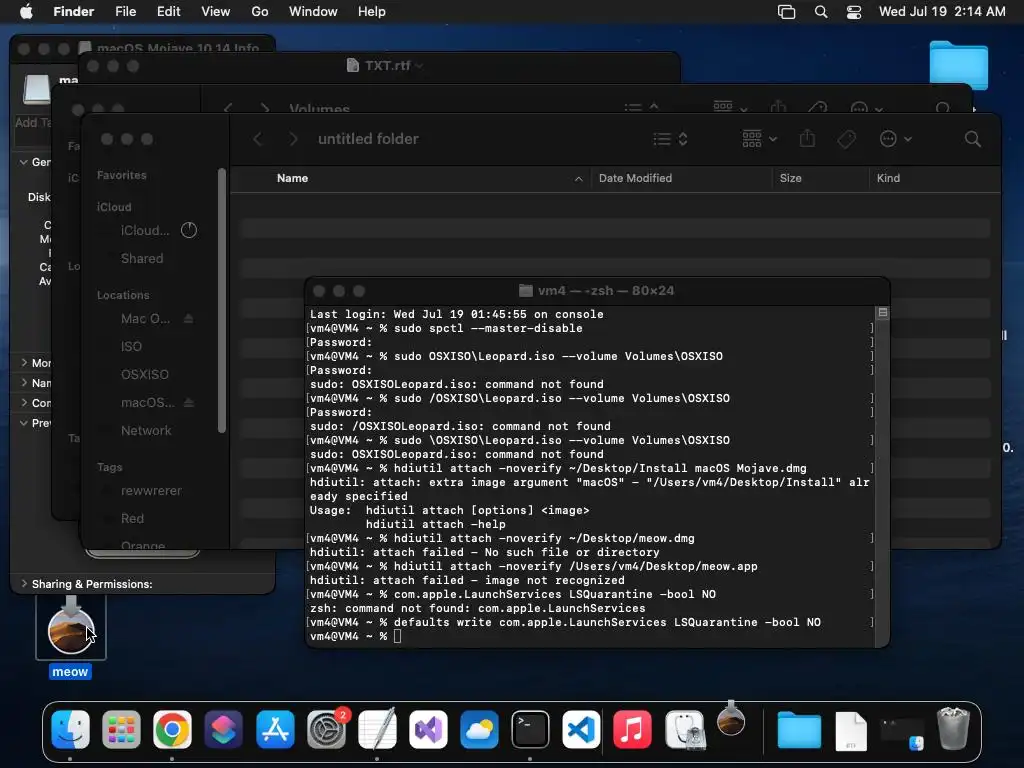The image size is (1024, 768).
Task: Click the sidebar scrollbar in untitled folder
Action: tap(221, 300)
